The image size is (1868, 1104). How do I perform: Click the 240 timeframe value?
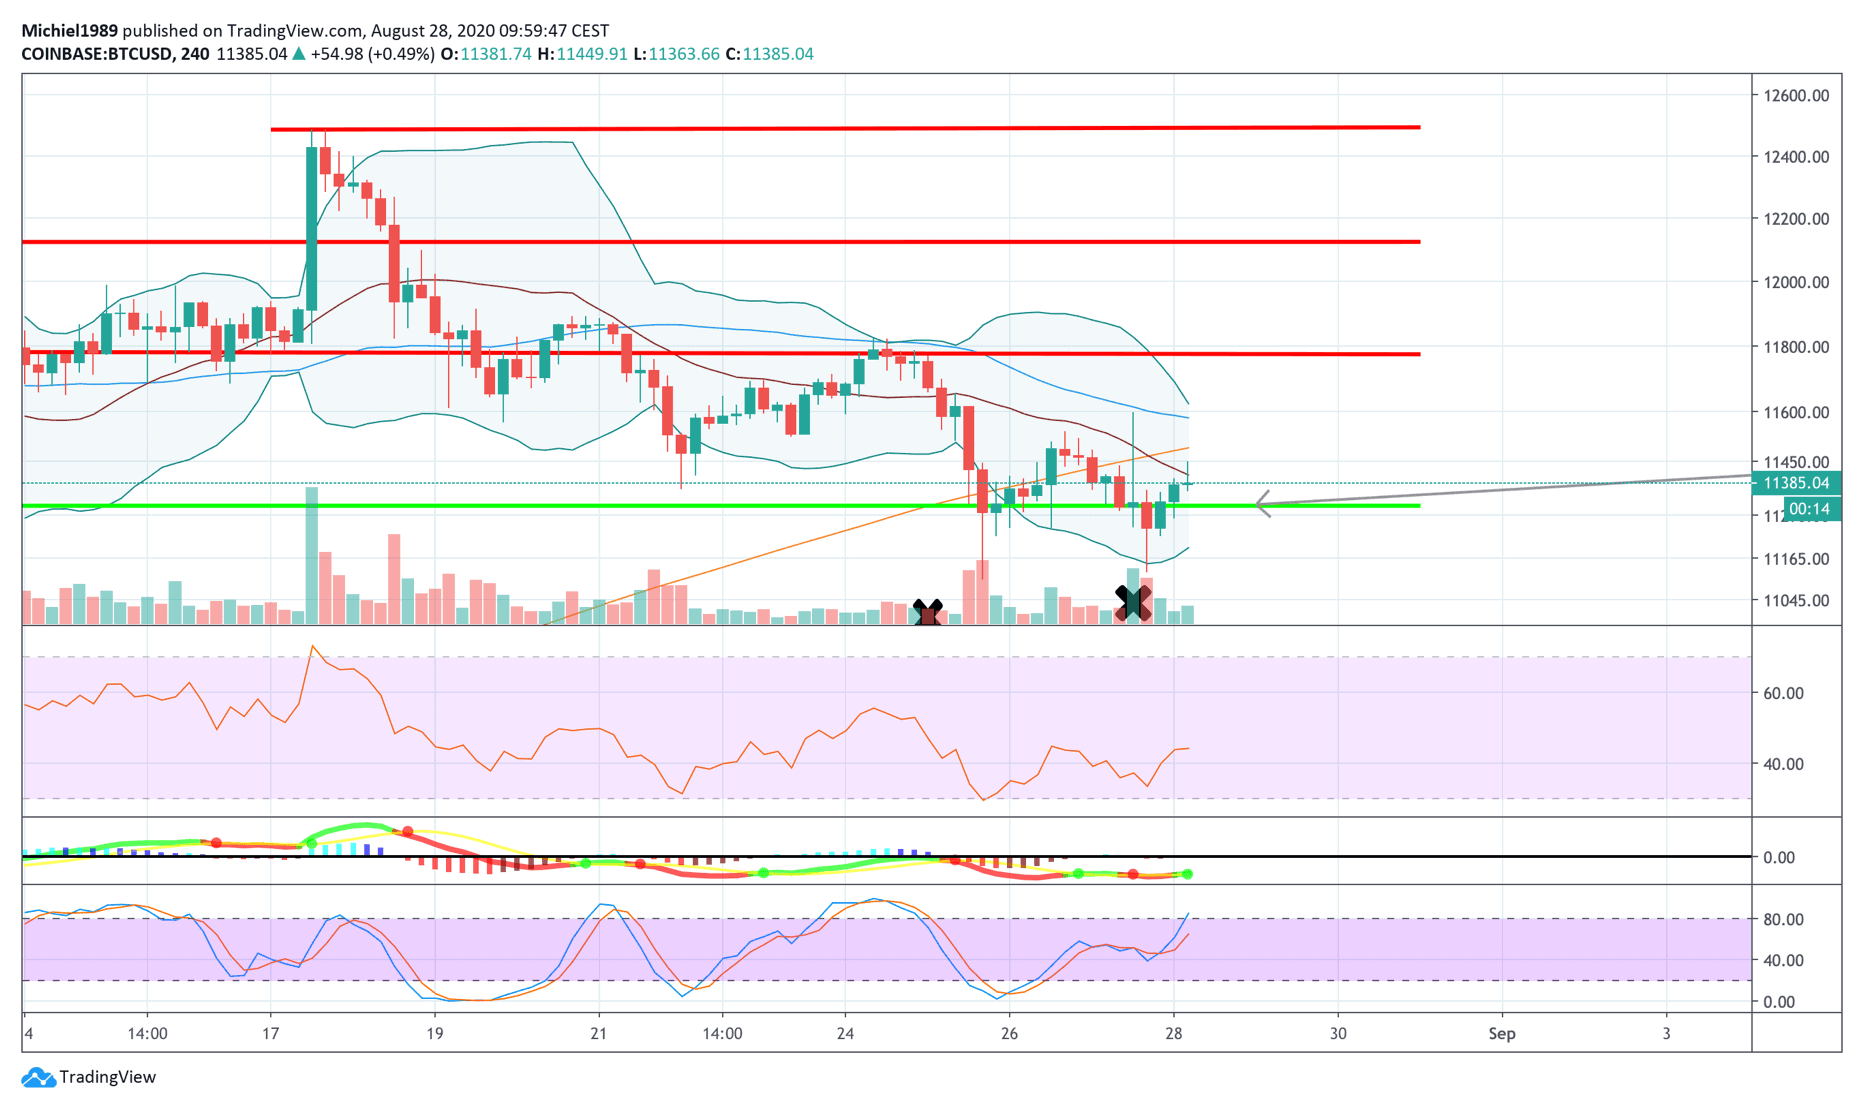[x=195, y=54]
